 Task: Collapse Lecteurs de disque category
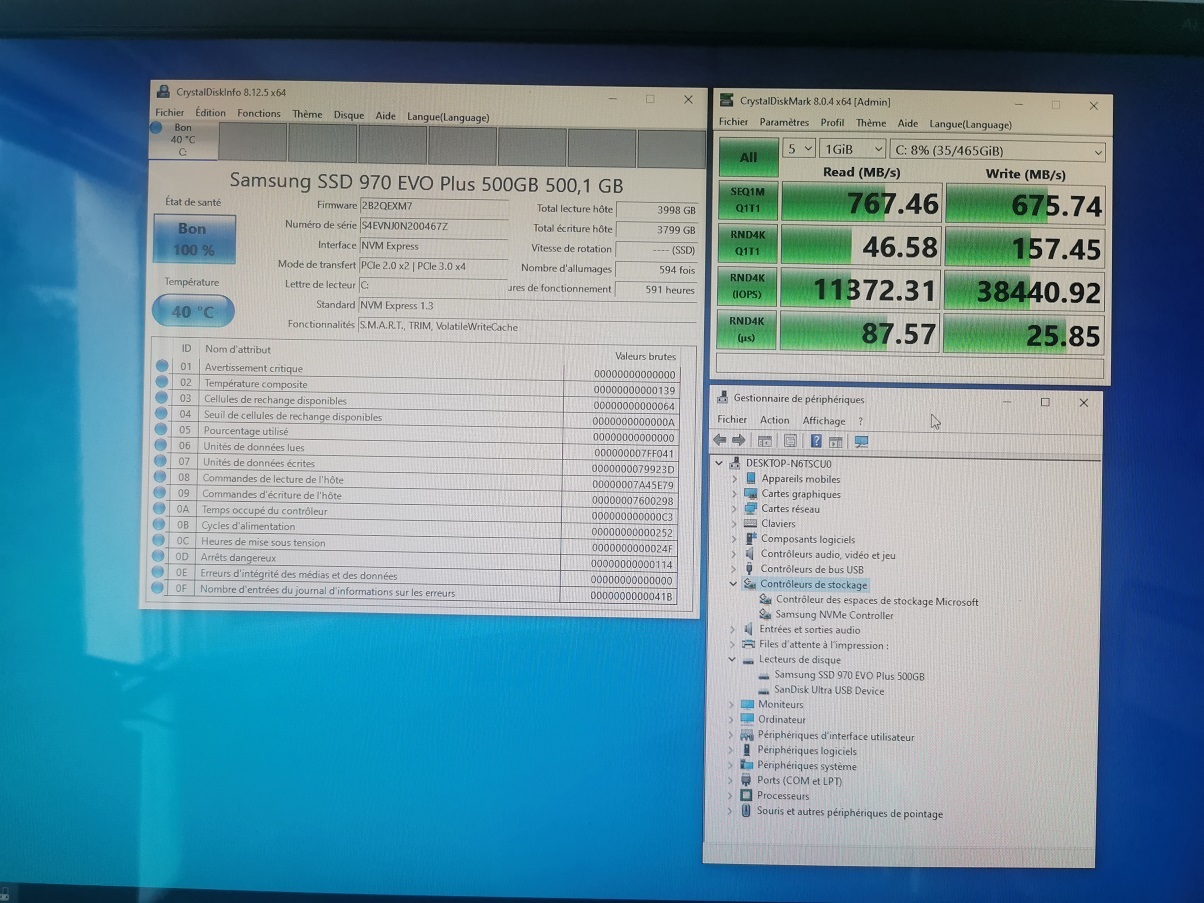(x=733, y=660)
